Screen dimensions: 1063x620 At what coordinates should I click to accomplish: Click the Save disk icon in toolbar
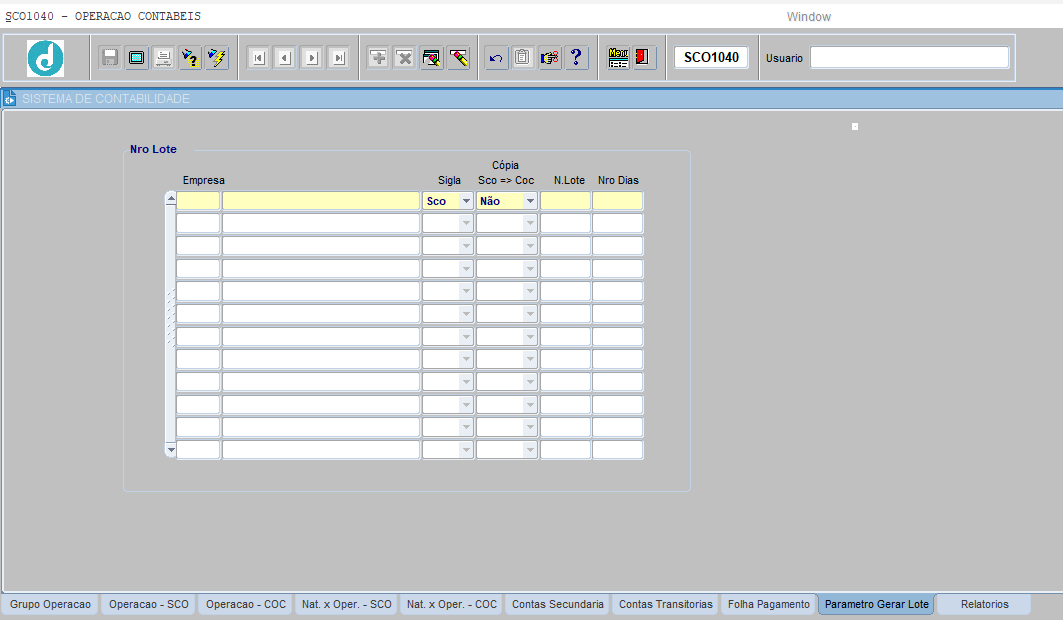point(110,58)
